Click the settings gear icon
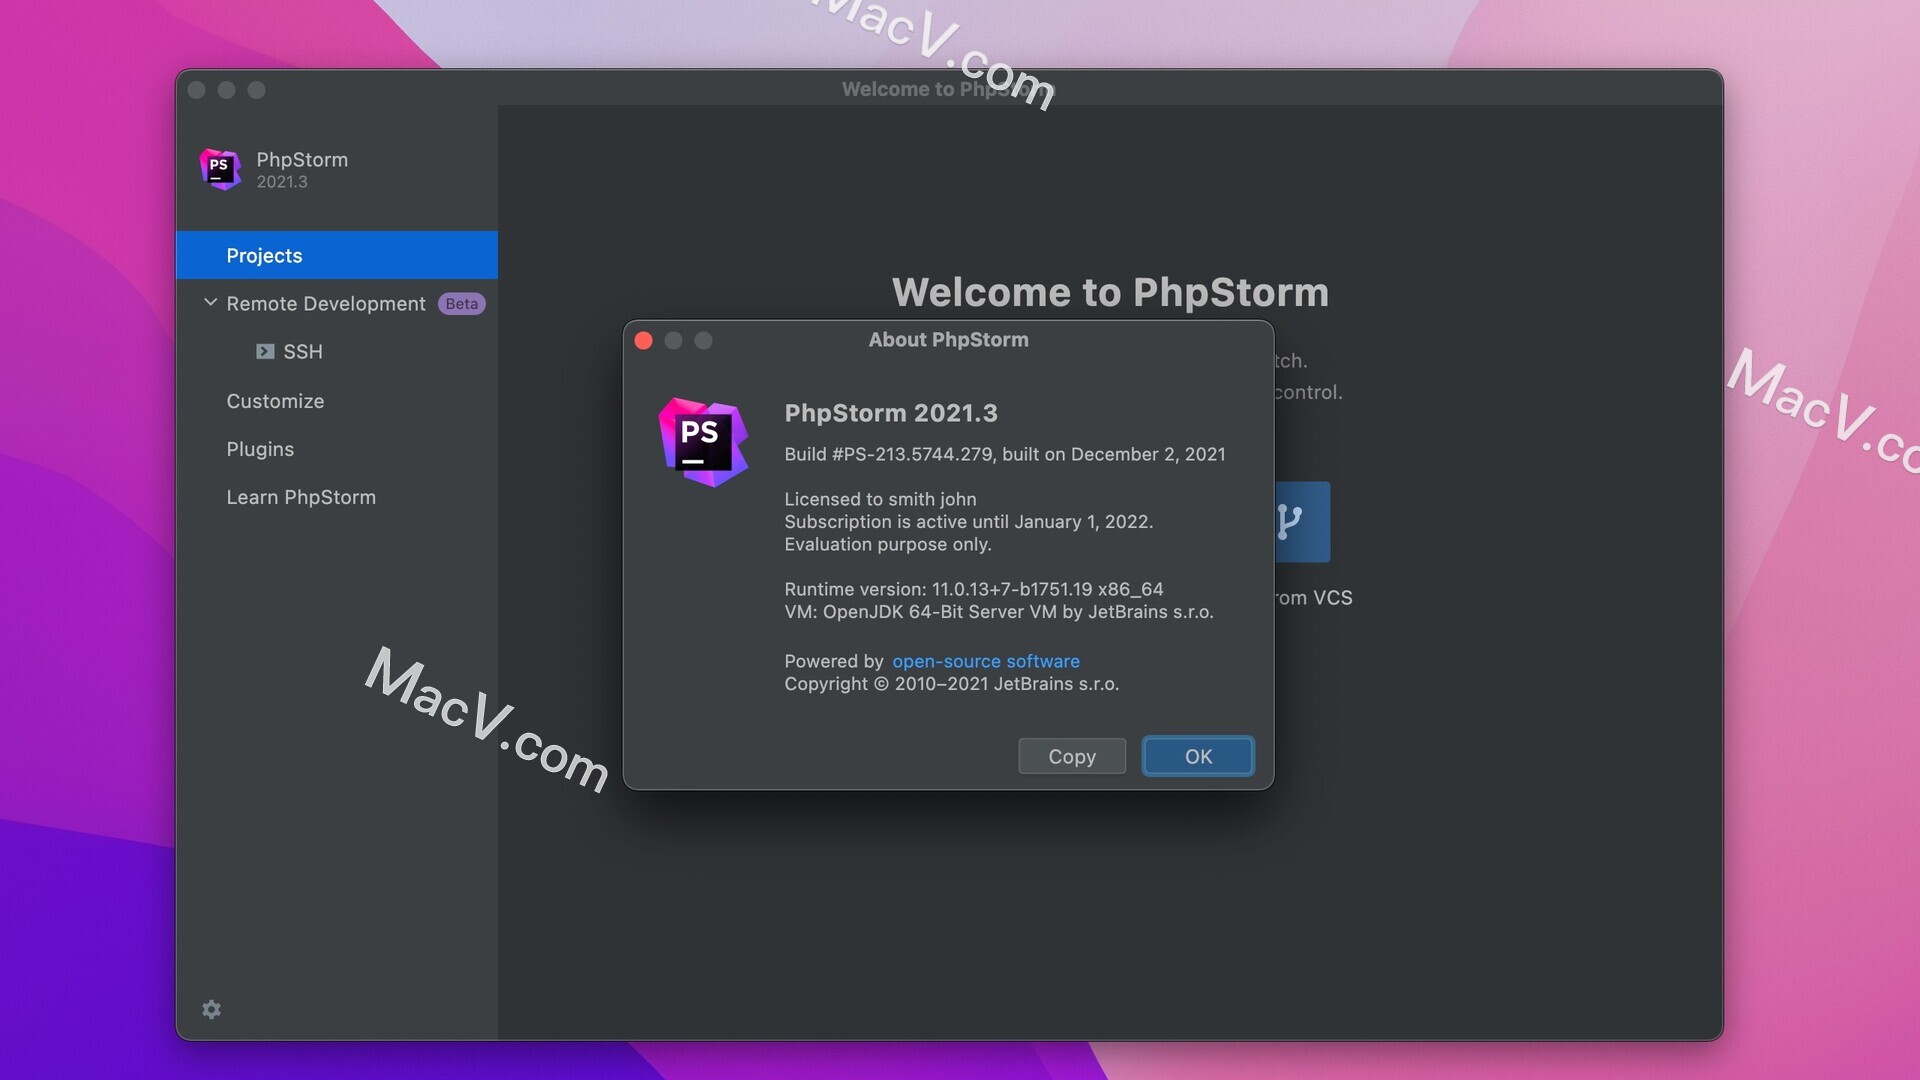The image size is (1920, 1080). [x=211, y=1009]
